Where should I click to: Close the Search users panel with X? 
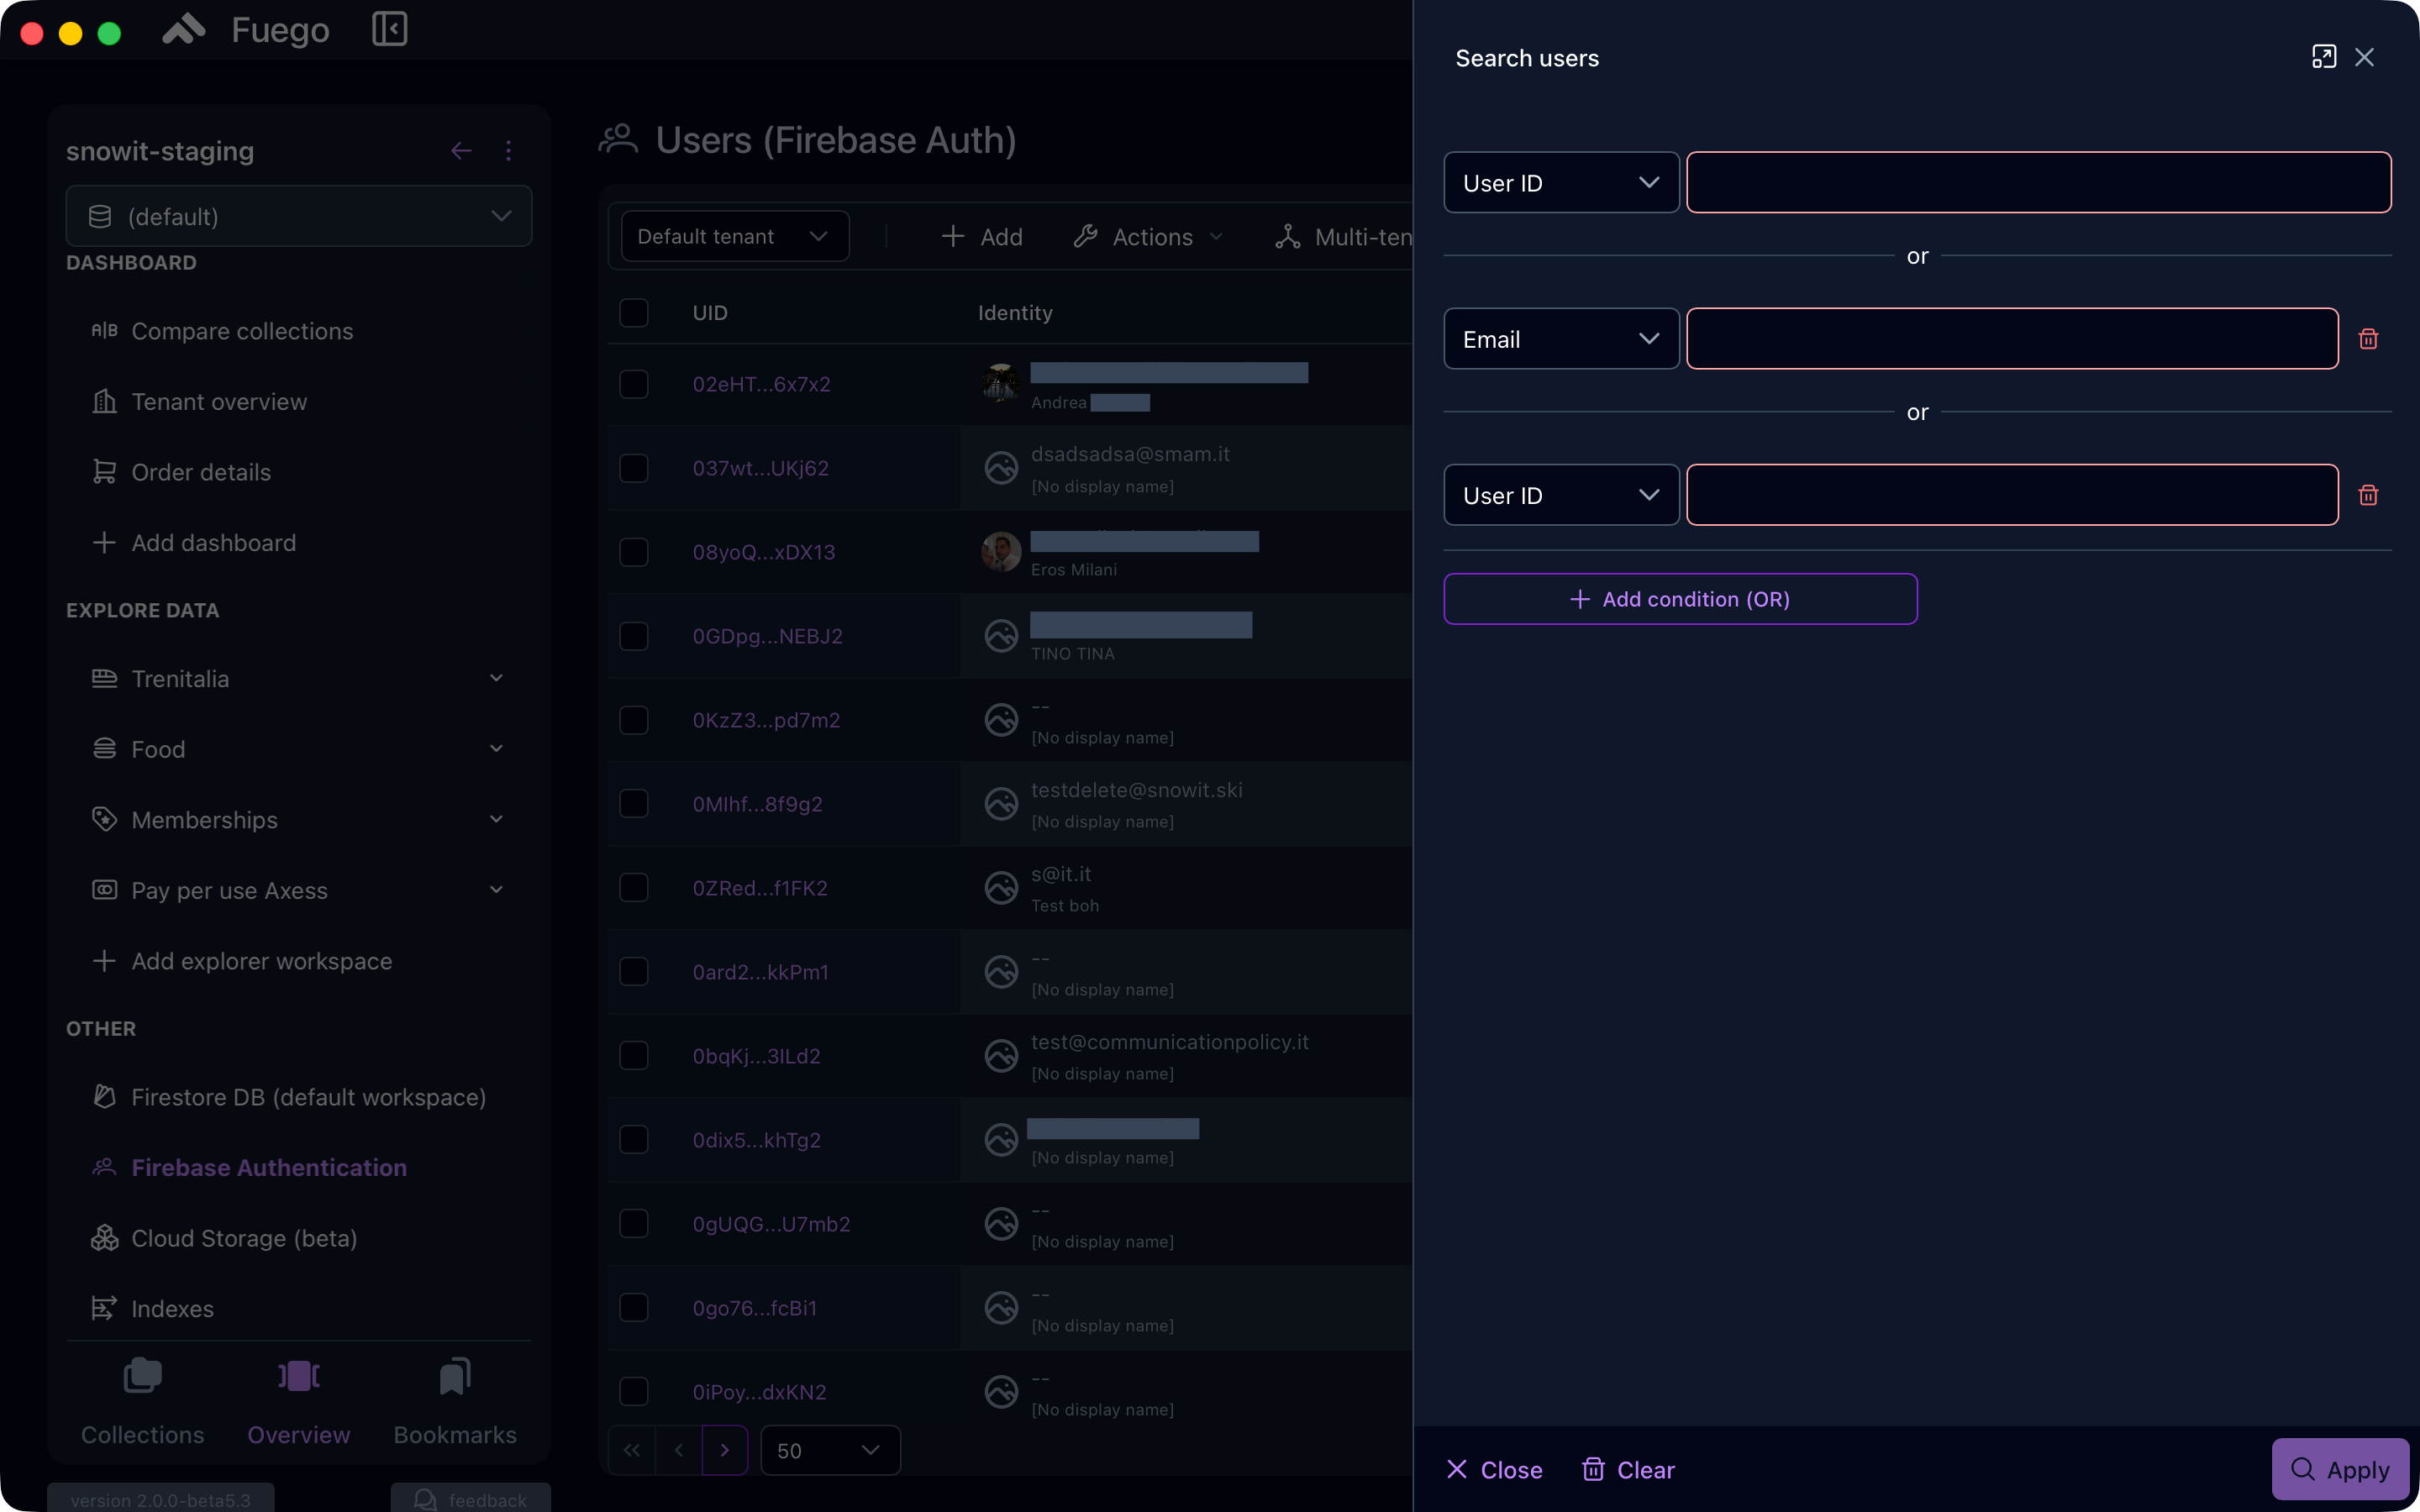coord(2364,57)
